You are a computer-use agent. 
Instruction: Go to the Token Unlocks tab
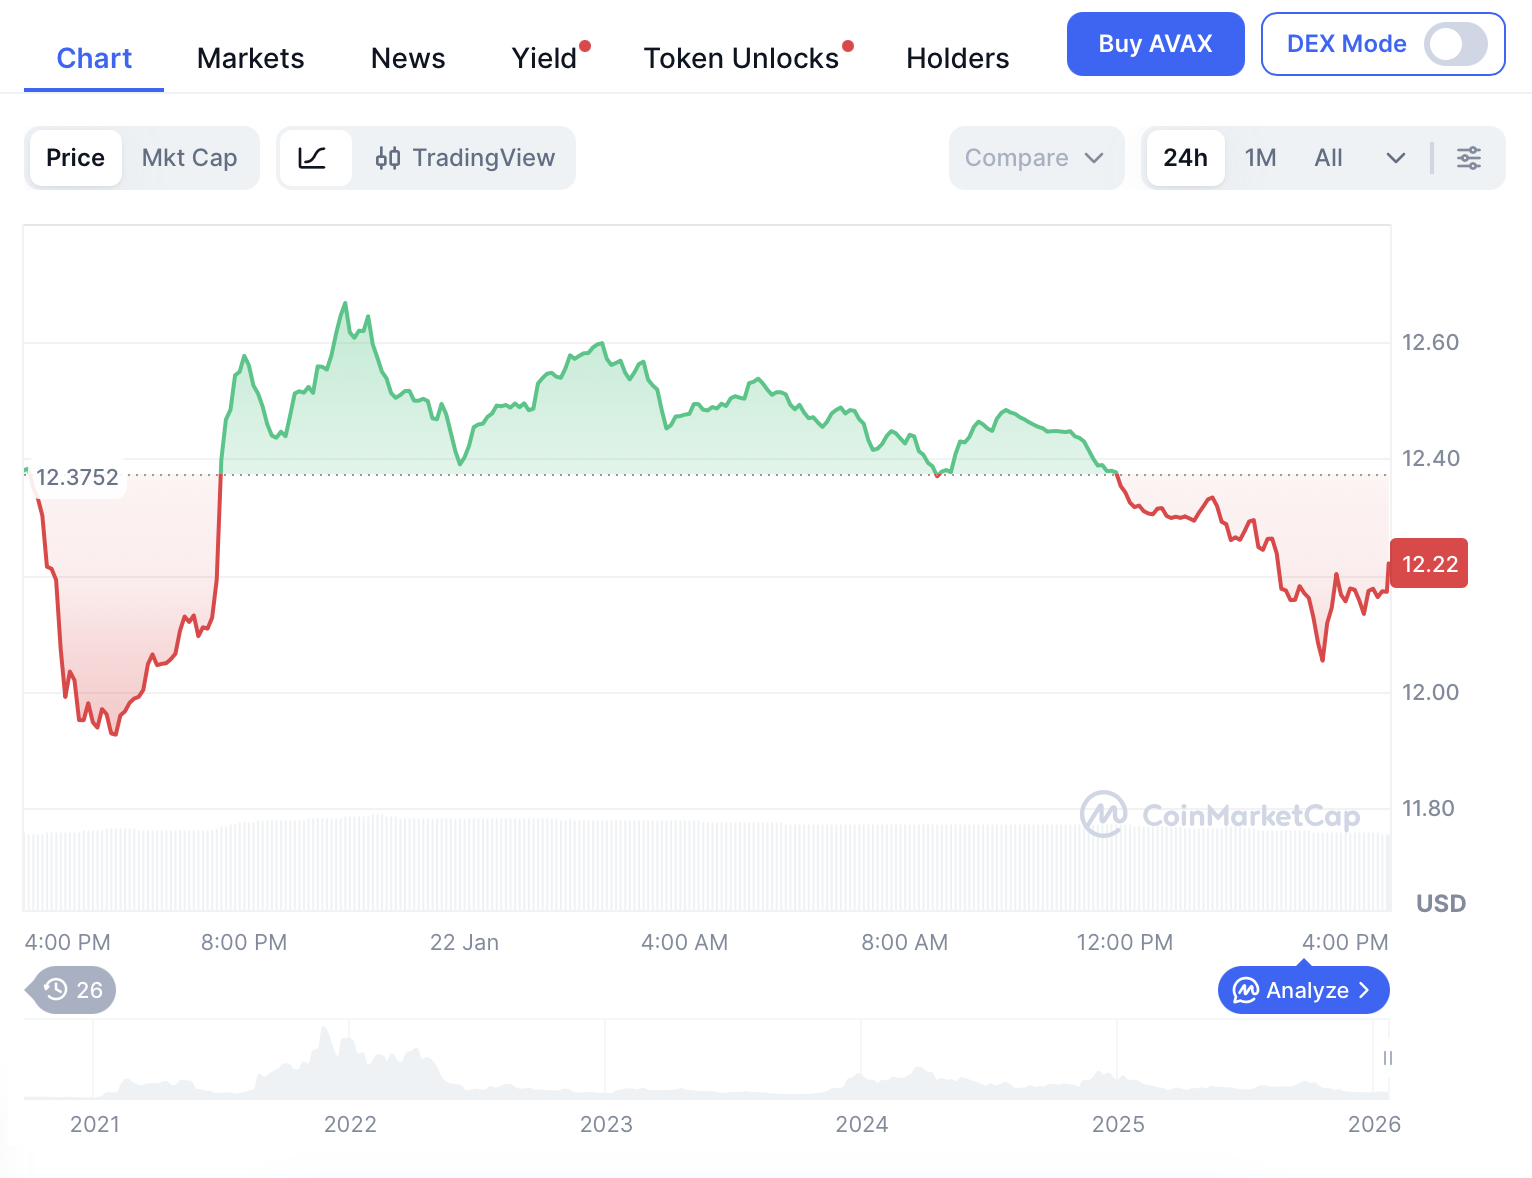[741, 58]
